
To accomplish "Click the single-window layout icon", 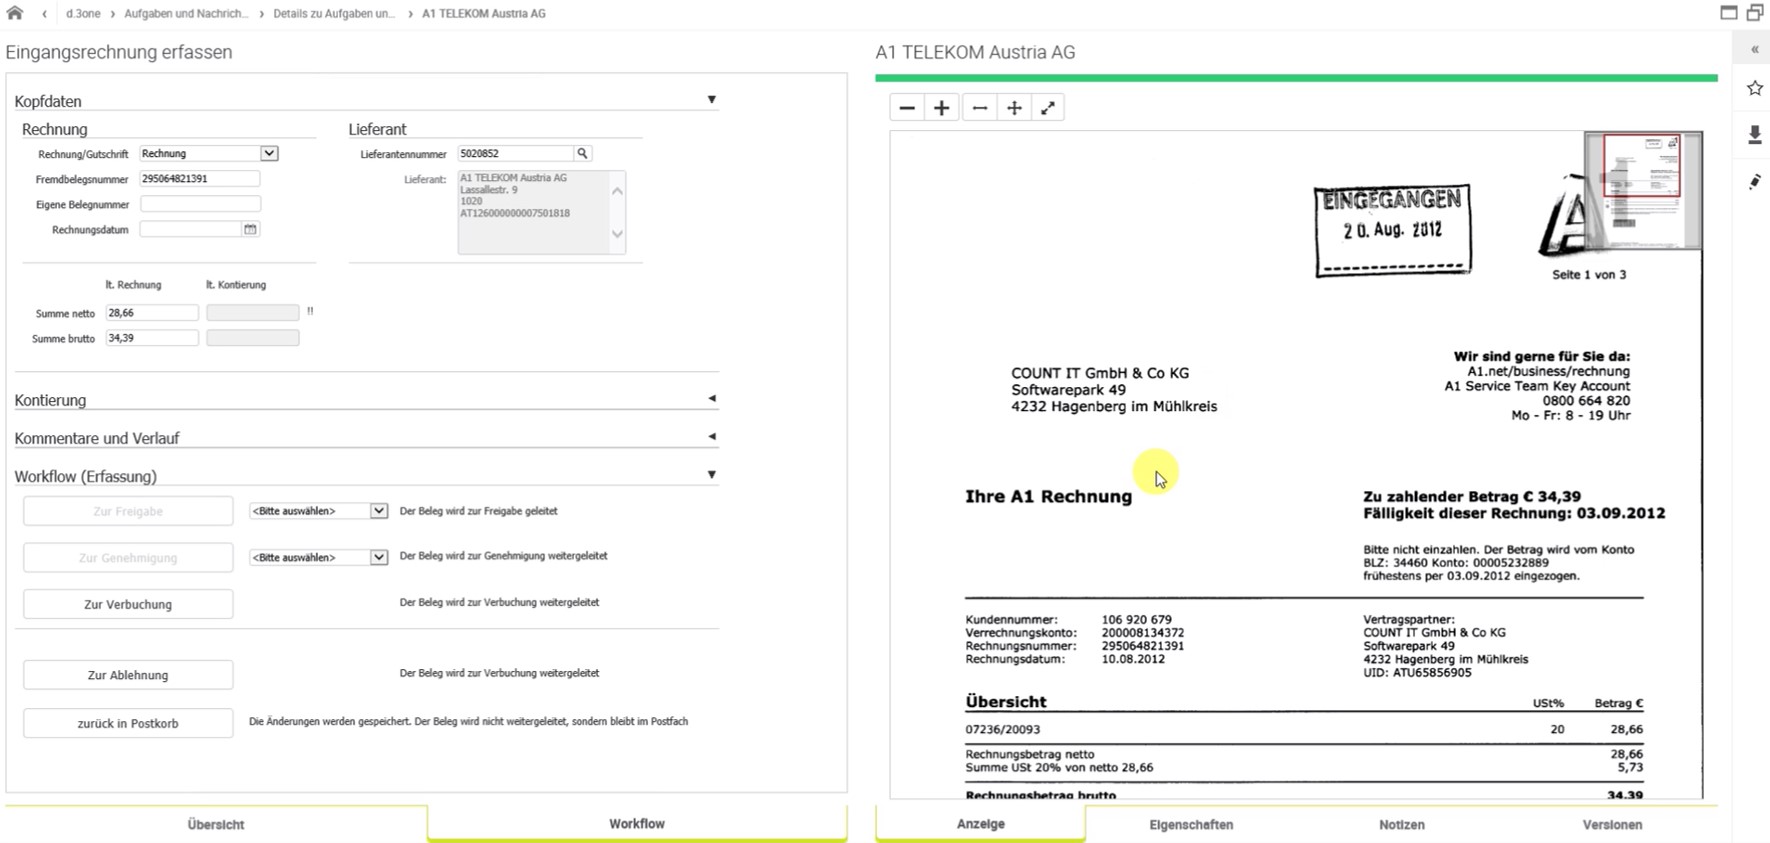I will [1728, 13].
